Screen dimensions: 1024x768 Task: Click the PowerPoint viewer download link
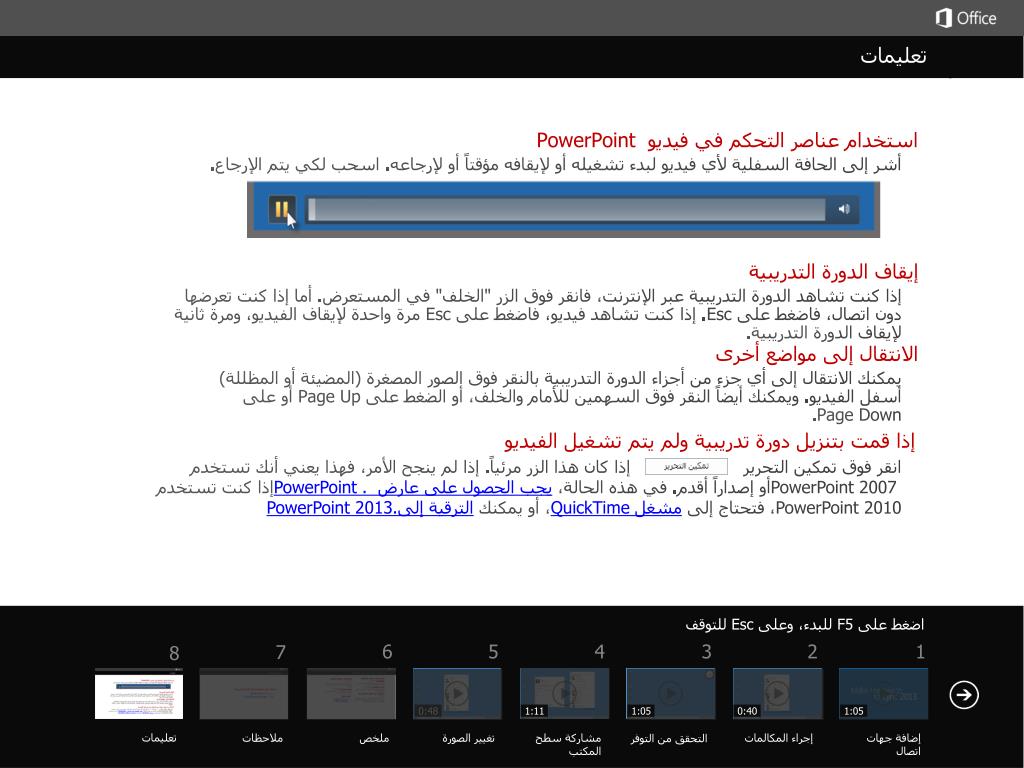[412, 487]
